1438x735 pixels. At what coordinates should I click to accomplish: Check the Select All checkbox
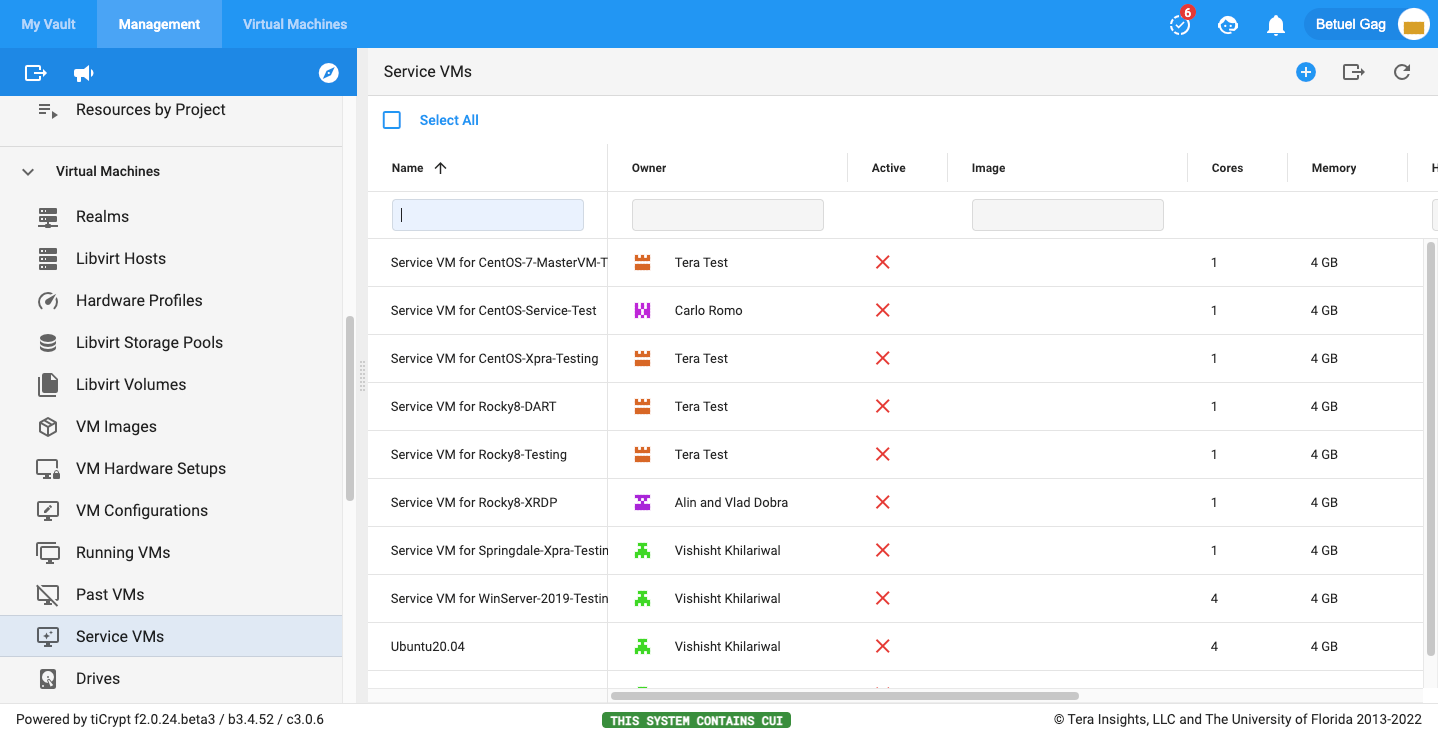pyautogui.click(x=392, y=120)
